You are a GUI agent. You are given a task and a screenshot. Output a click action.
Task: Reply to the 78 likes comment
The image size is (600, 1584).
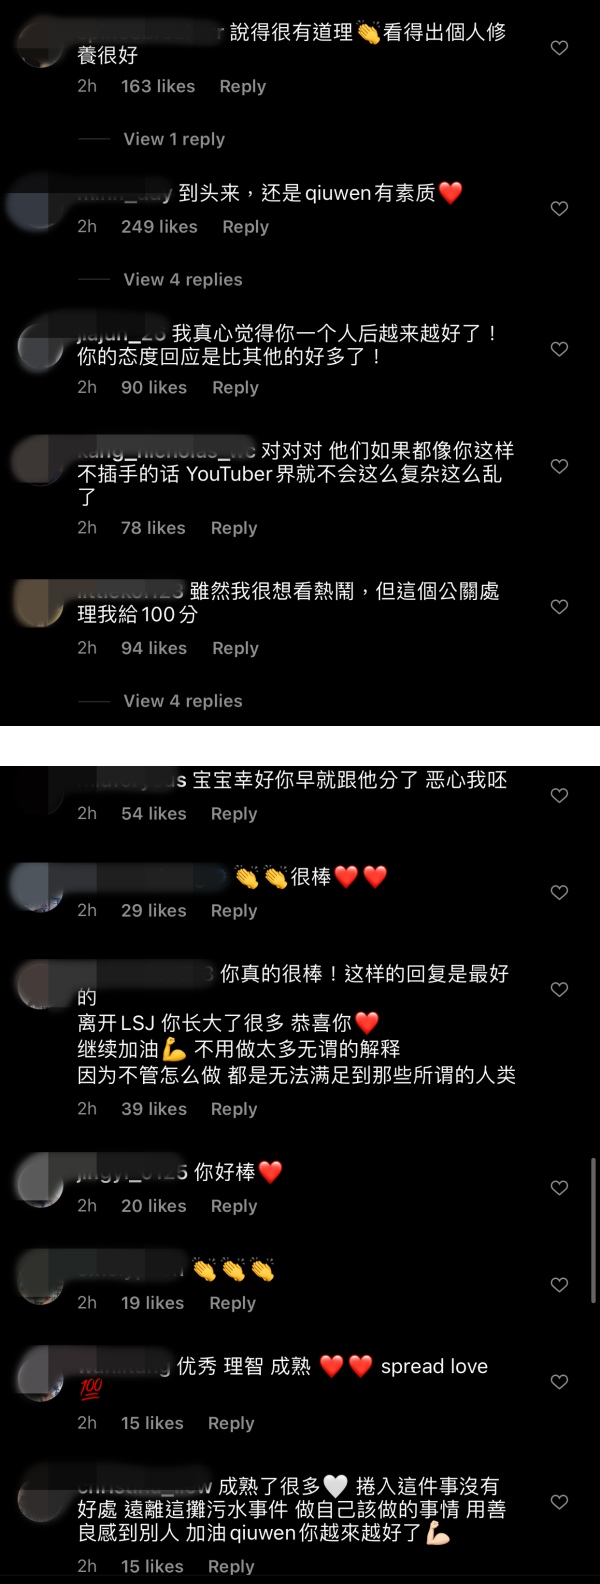[234, 528]
